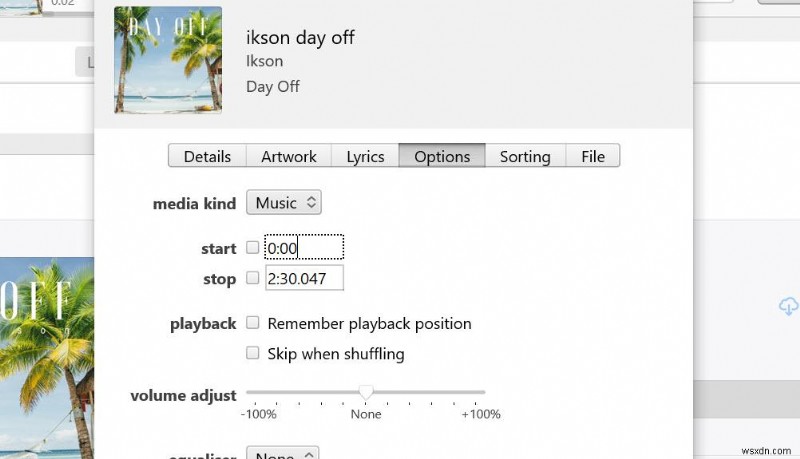Select the Options tab
Viewport: 800px width, 459px height.
pos(442,156)
